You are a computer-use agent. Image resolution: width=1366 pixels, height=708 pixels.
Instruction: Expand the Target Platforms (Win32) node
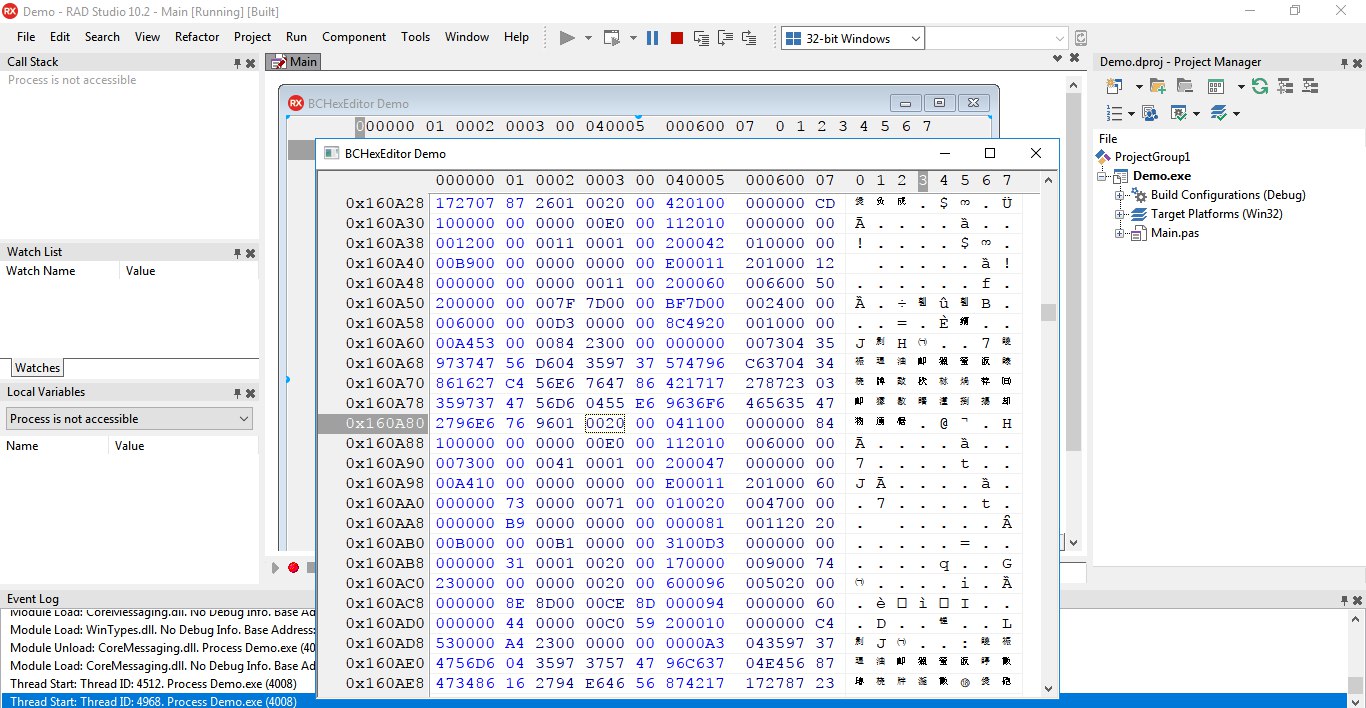pyautogui.click(x=1121, y=214)
